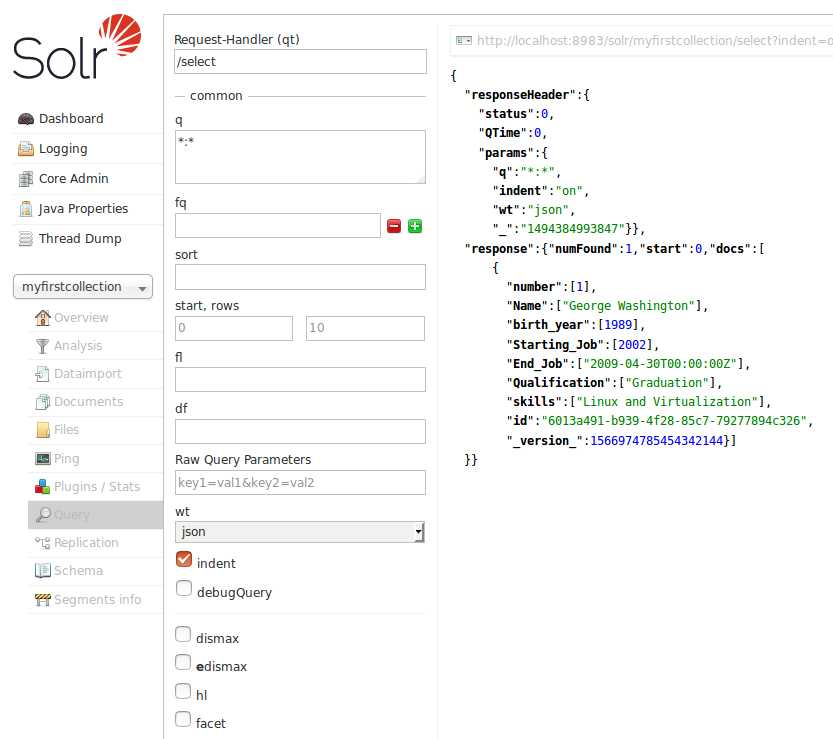Image resolution: width=833 pixels, height=739 pixels.
Task: Open the wt json format dropdown
Action: tap(300, 532)
